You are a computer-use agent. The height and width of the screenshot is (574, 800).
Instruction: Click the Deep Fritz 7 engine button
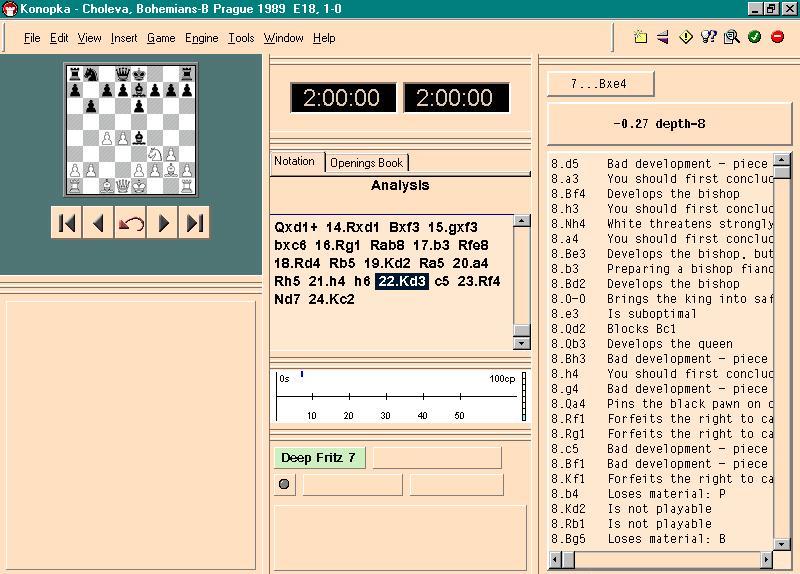(320, 458)
